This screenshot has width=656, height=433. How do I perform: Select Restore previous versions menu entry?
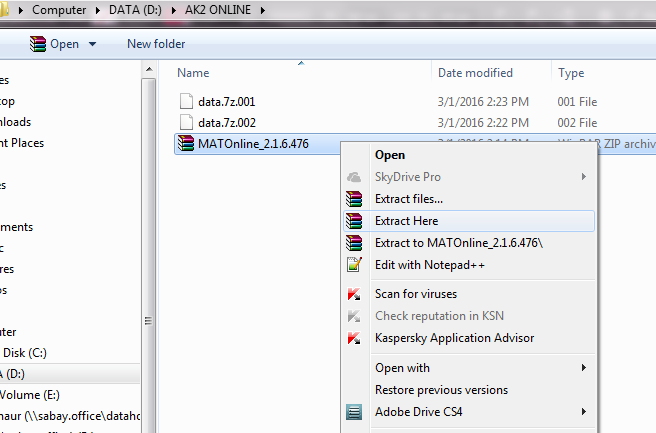pos(441,390)
